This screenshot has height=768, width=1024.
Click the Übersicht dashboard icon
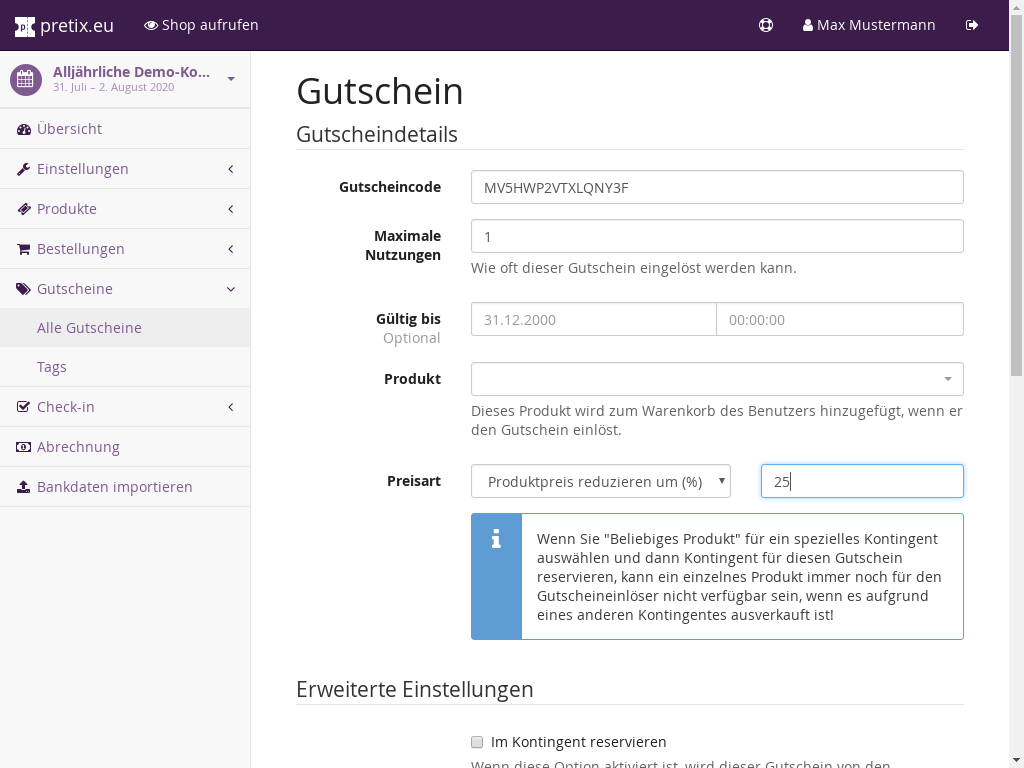24,129
